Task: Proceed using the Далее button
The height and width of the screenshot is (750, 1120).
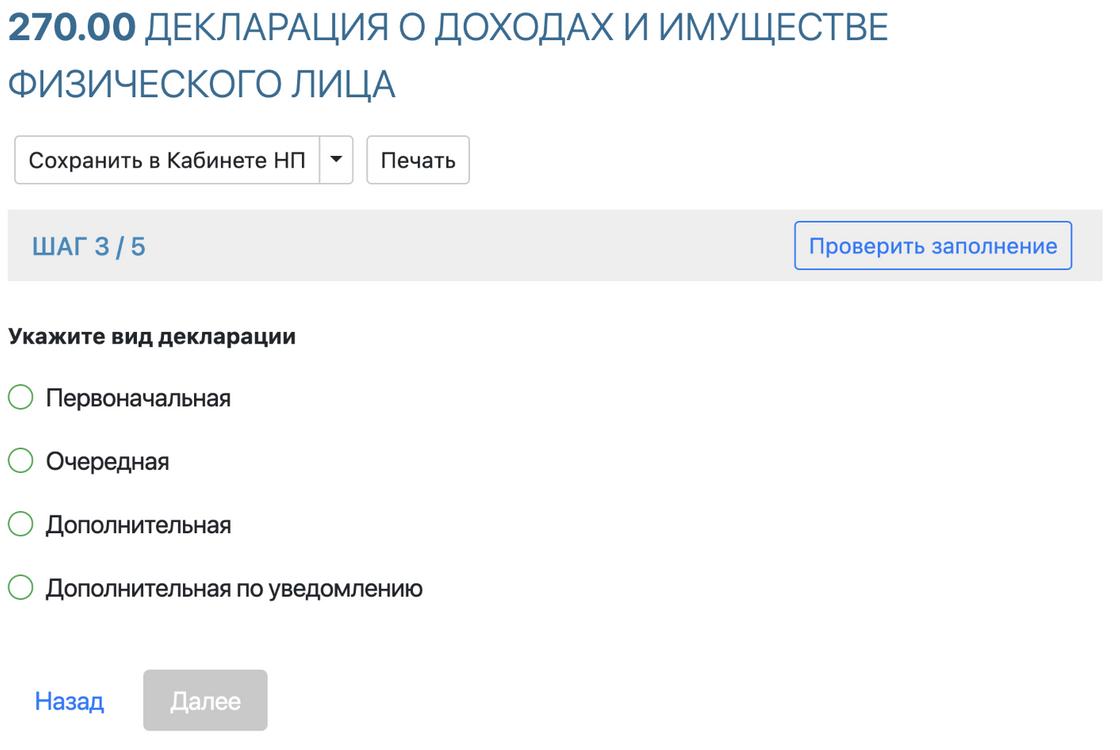Action: pyautogui.click(x=205, y=700)
